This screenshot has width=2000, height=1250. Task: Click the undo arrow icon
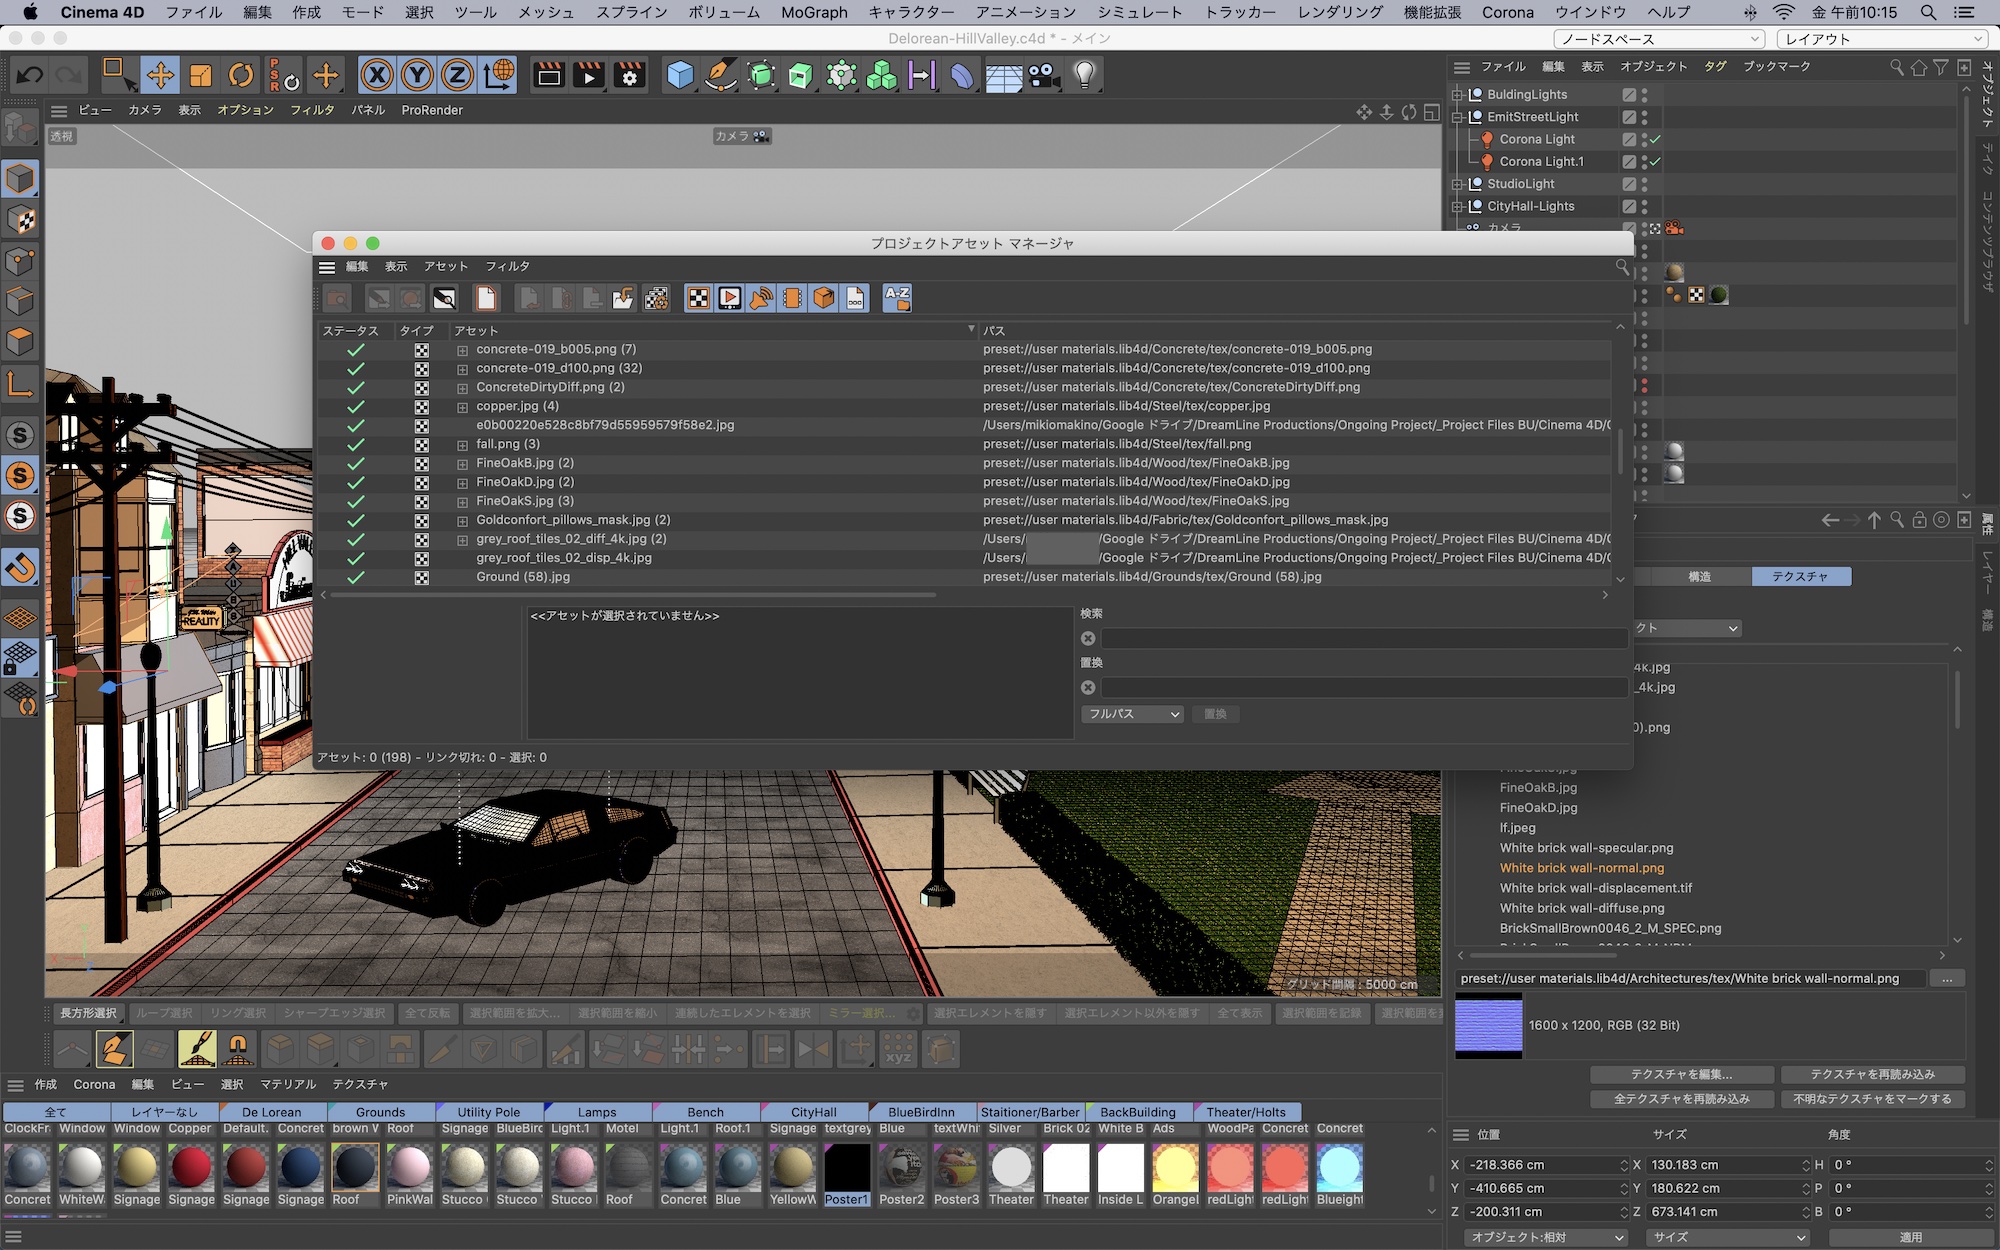tap(30, 75)
